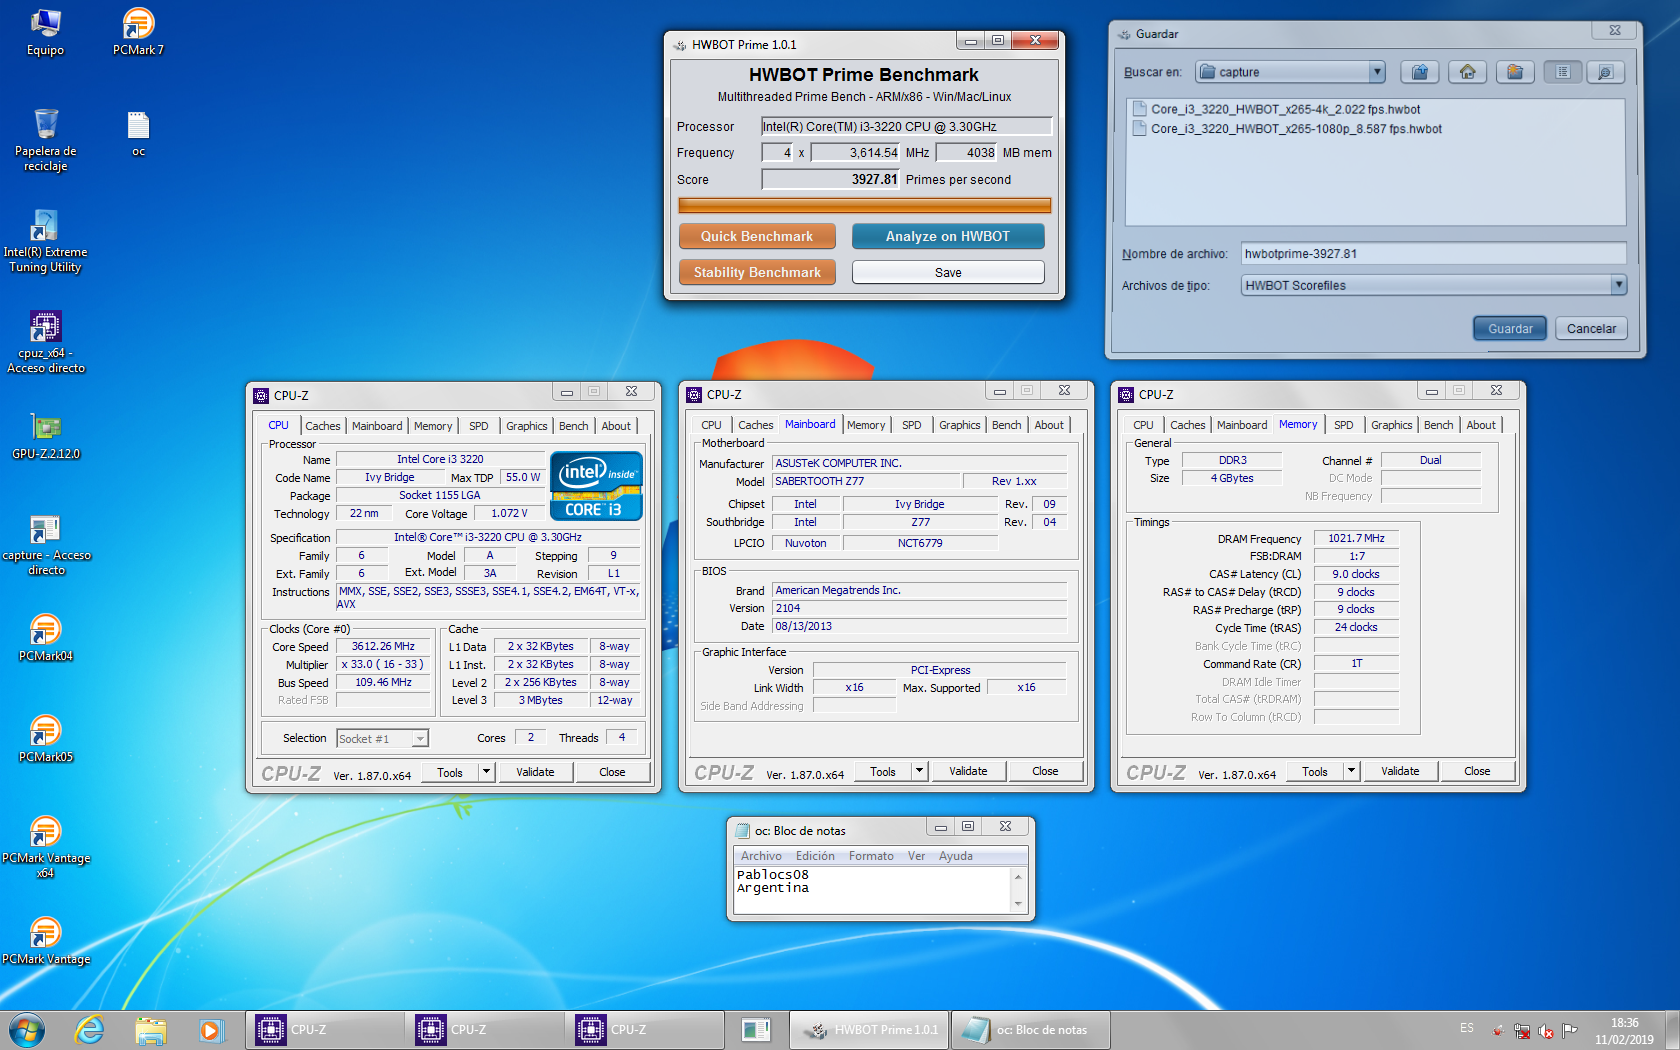Open the Edición menu in Bloc de notas
Viewport: 1680px width, 1050px height.
pyautogui.click(x=815, y=856)
